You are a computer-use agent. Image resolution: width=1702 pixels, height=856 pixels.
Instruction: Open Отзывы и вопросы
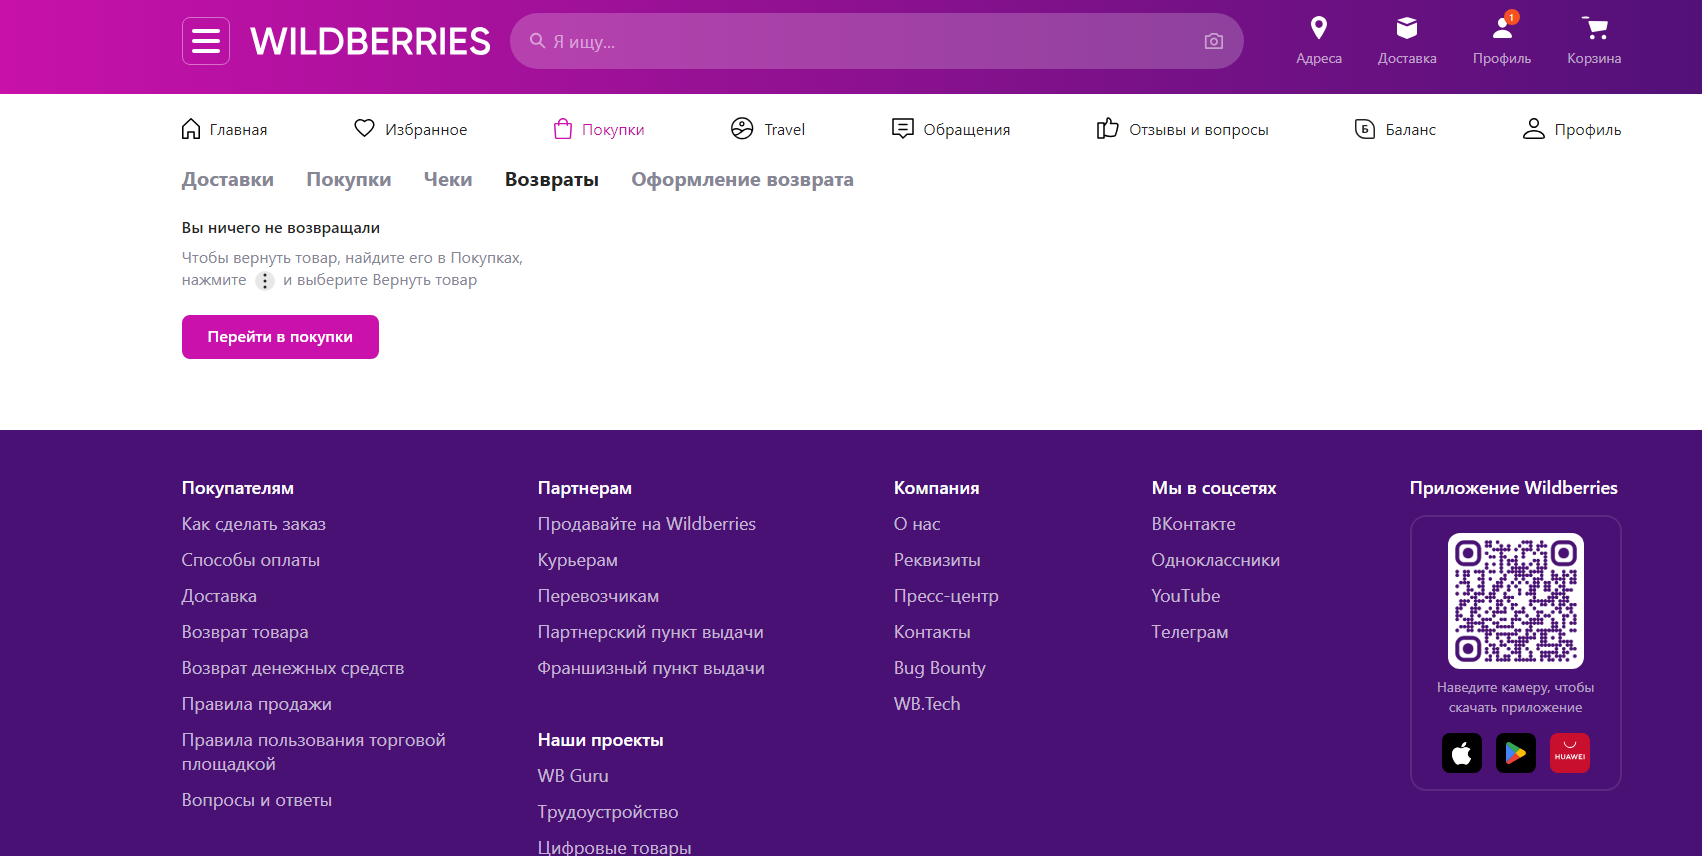(x=1182, y=129)
